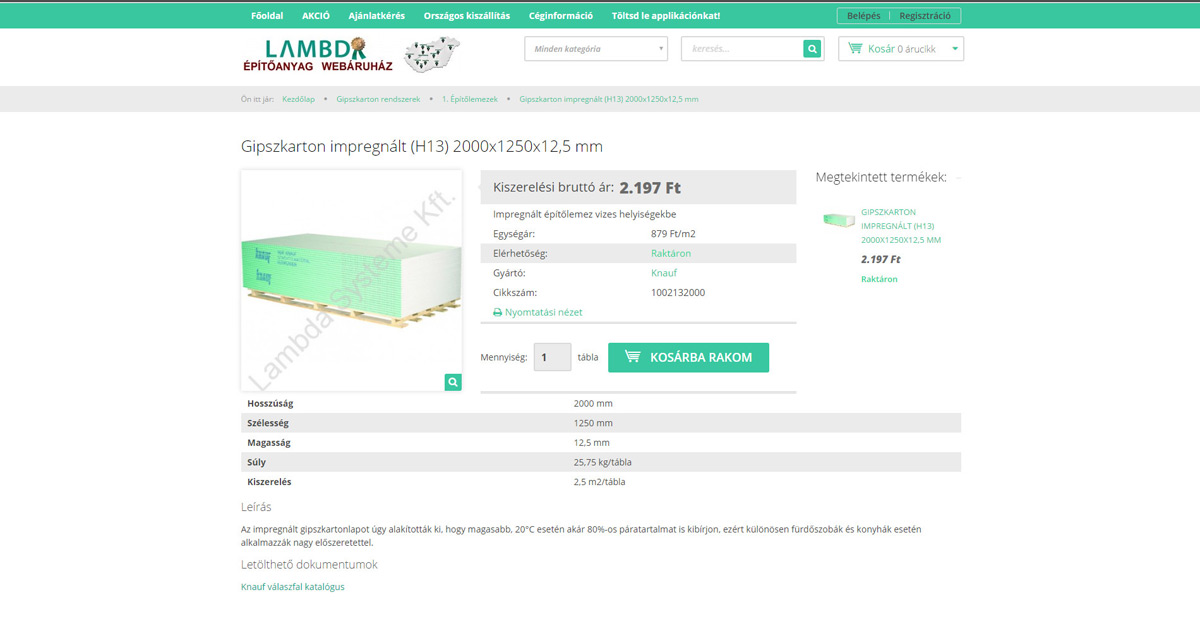Open the AKCIÓ menu item
This screenshot has width=1200, height=628.
coord(316,16)
